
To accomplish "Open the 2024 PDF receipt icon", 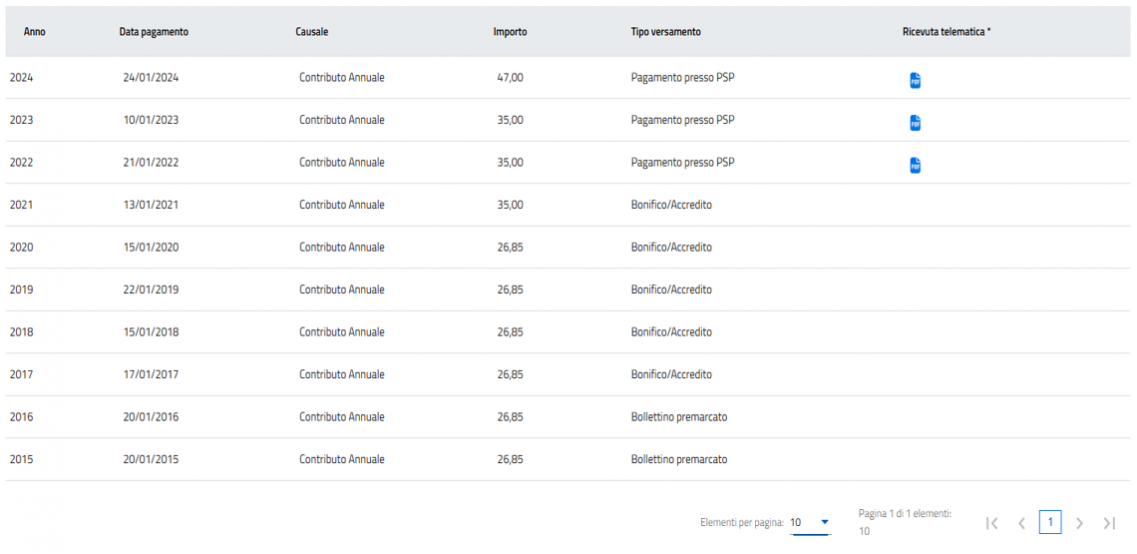I will pyautogui.click(x=914, y=81).
